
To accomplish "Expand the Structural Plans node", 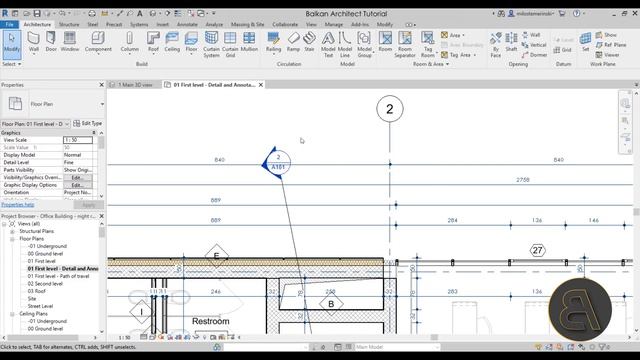I will pyautogui.click(x=12, y=231).
